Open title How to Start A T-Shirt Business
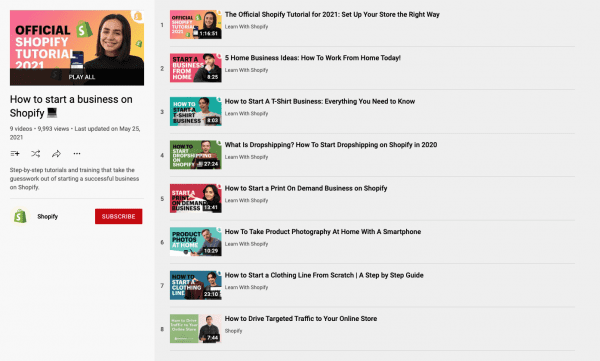 (320, 101)
